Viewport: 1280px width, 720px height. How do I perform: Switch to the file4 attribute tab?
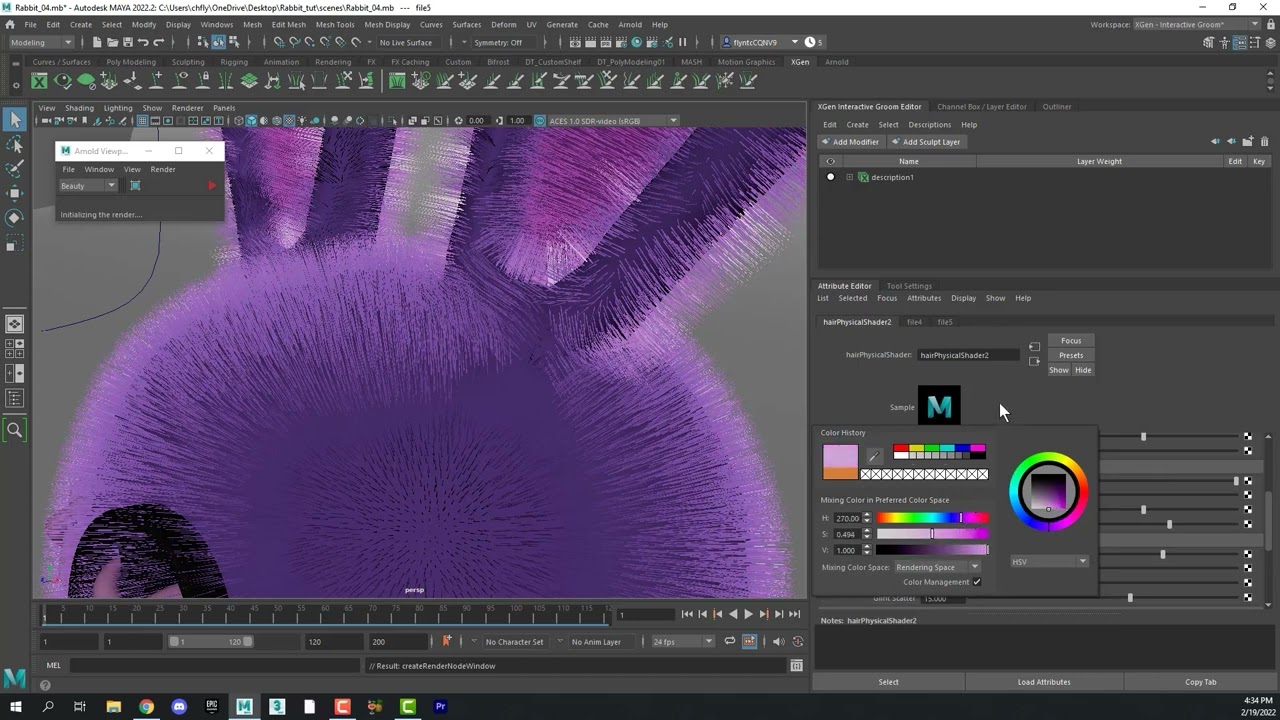point(914,322)
